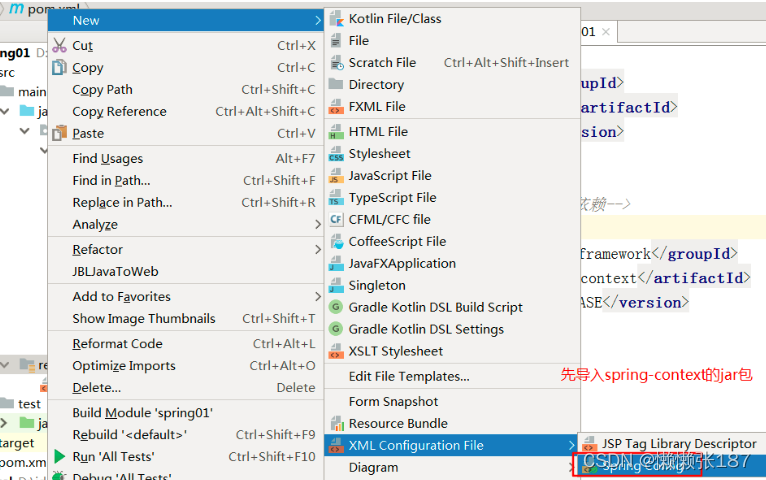Click the Singleton template icon

click(336, 285)
